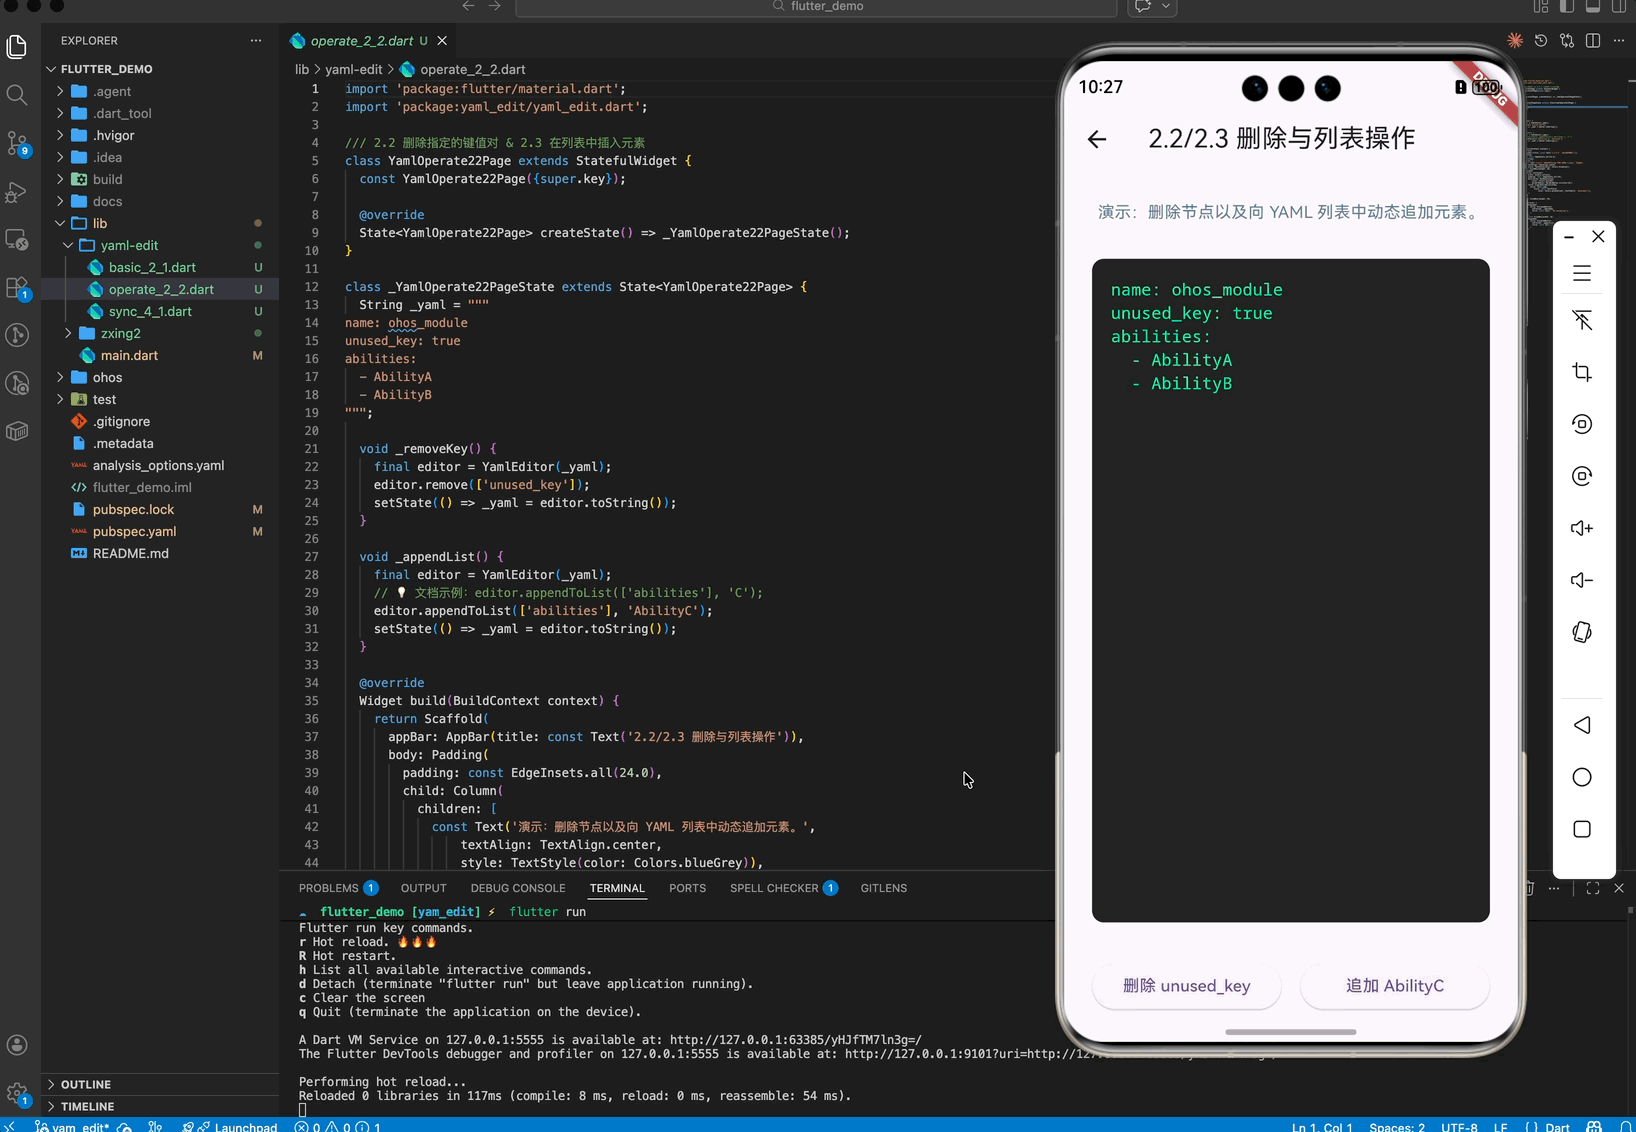Open the Extensions view with badge
The height and width of the screenshot is (1132, 1636).
click(x=17, y=288)
